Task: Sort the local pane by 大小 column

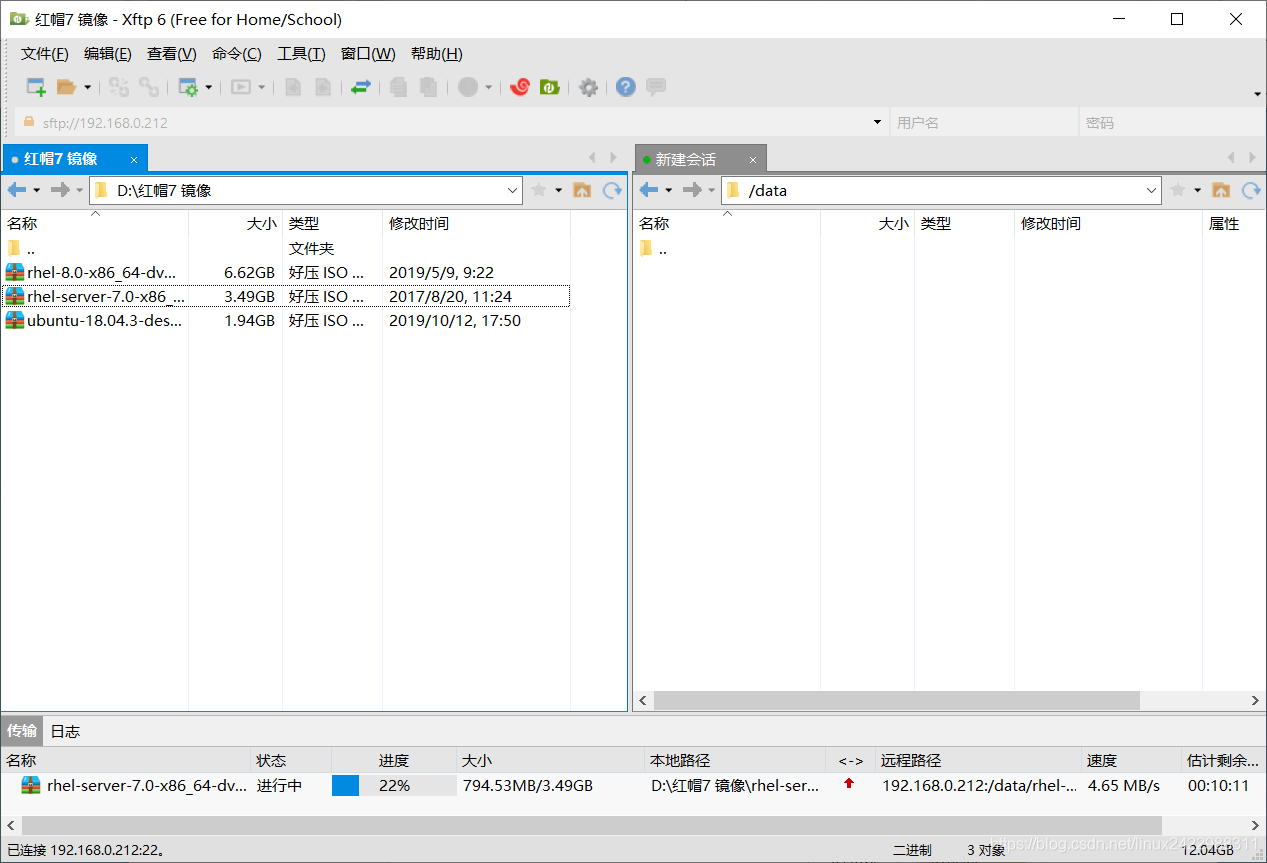Action: 235,224
